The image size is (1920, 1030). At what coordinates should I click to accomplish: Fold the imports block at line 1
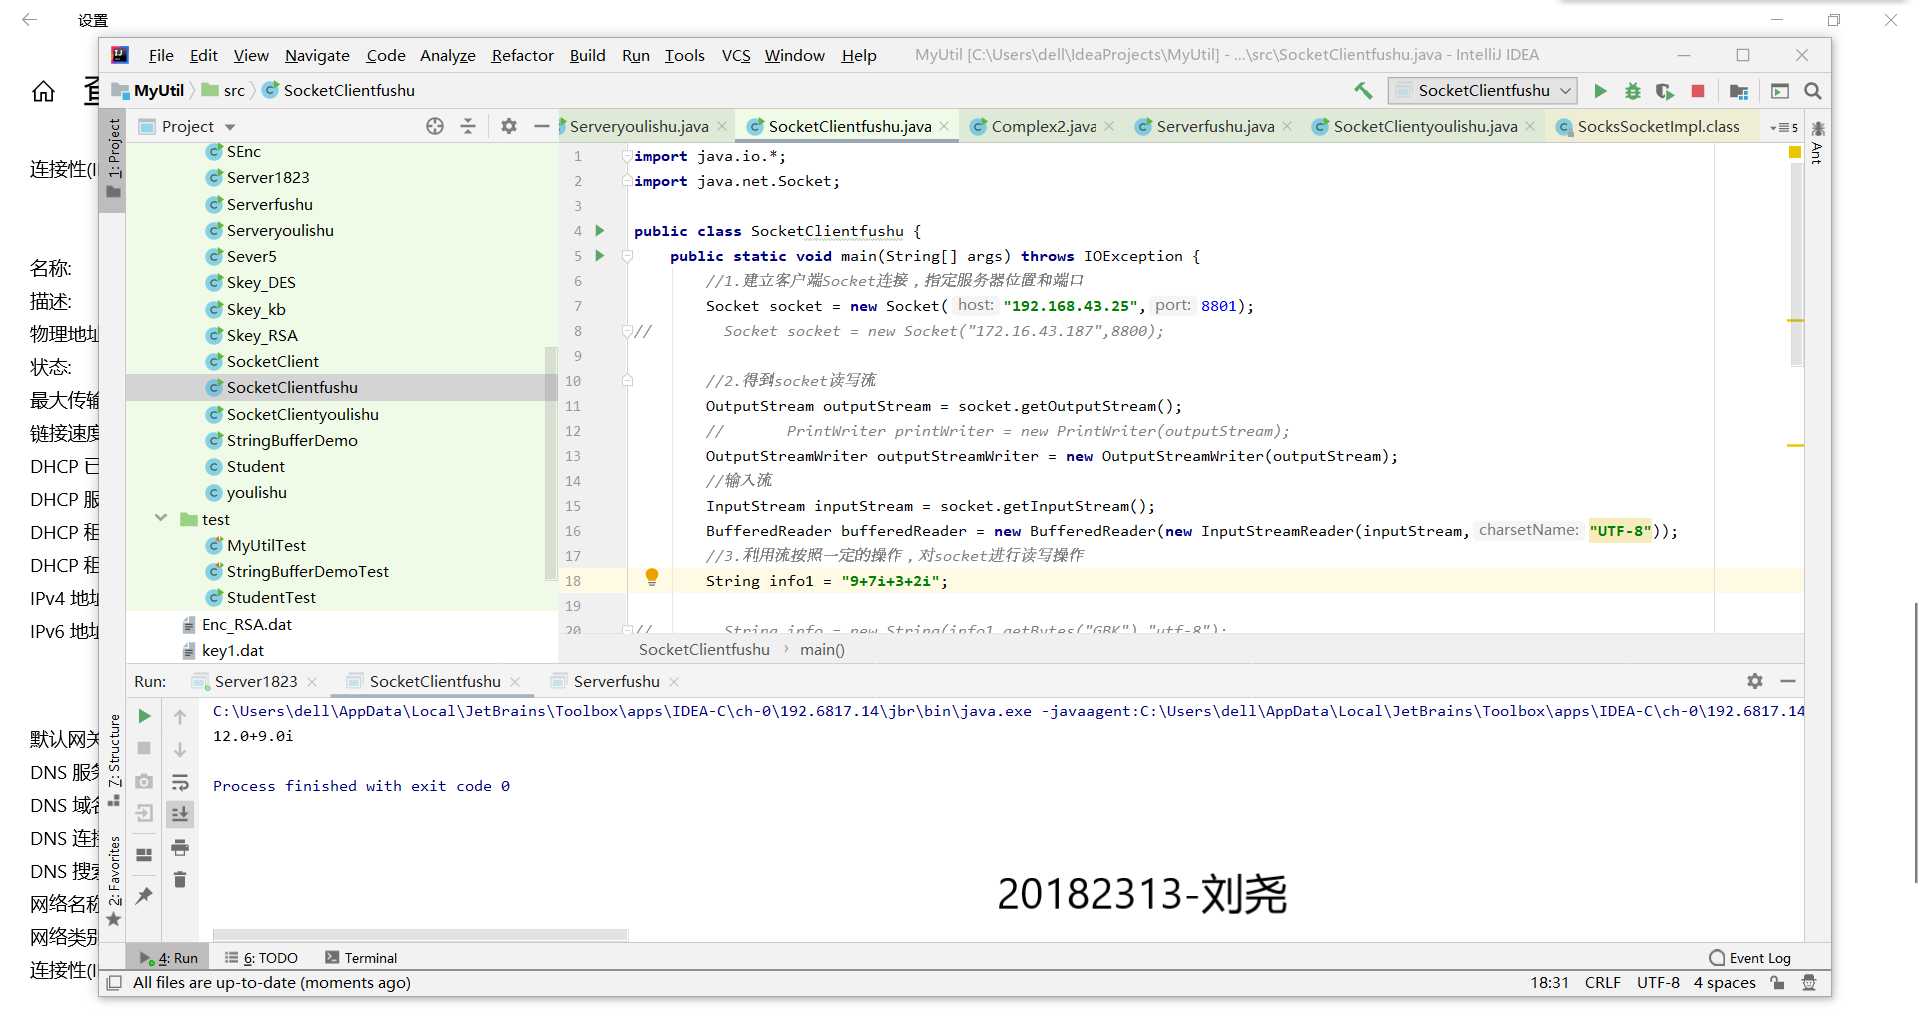[626, 156]
